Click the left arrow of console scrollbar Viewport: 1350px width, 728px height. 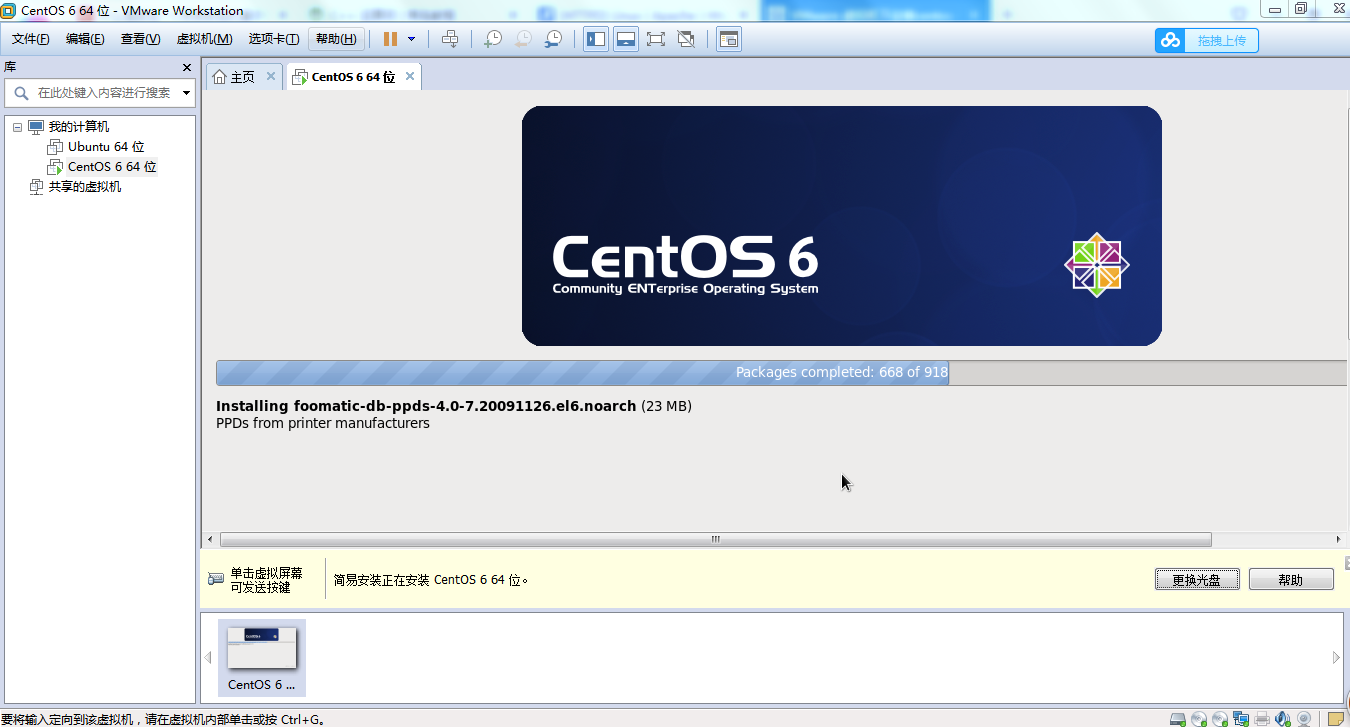[209, 539]
